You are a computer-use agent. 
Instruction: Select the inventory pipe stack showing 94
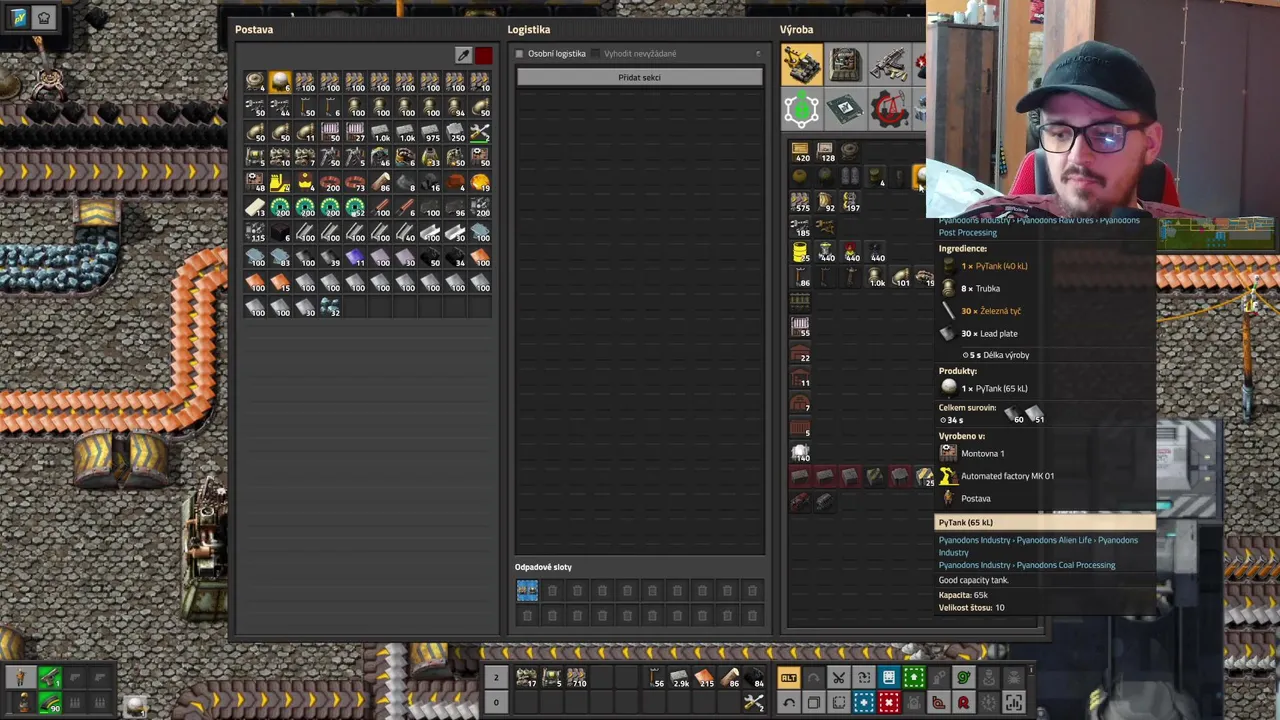pos(455,107)
